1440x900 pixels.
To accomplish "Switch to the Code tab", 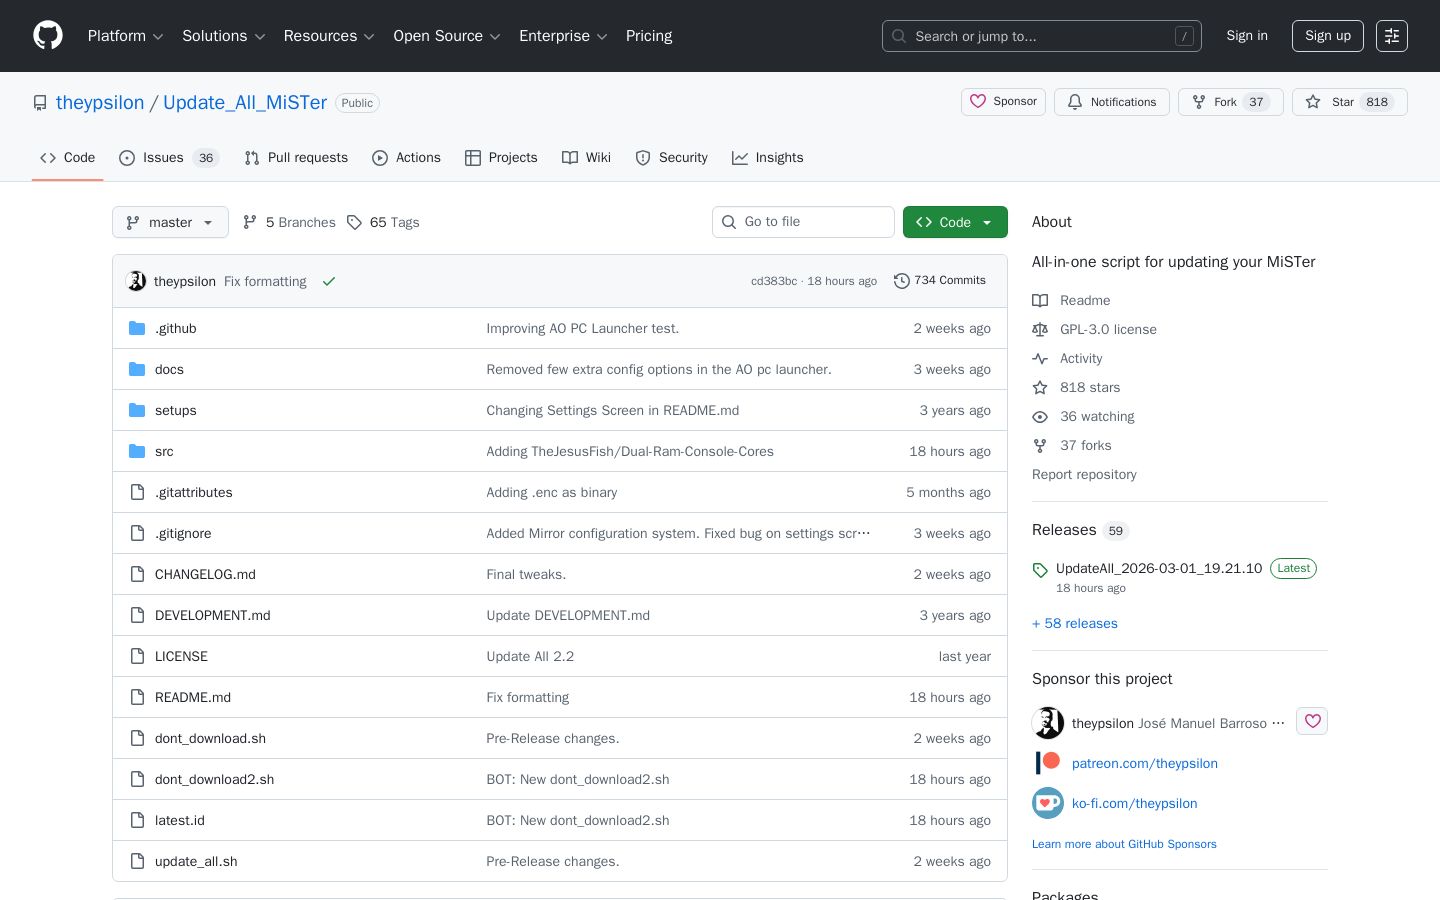I will click(67, 158).
